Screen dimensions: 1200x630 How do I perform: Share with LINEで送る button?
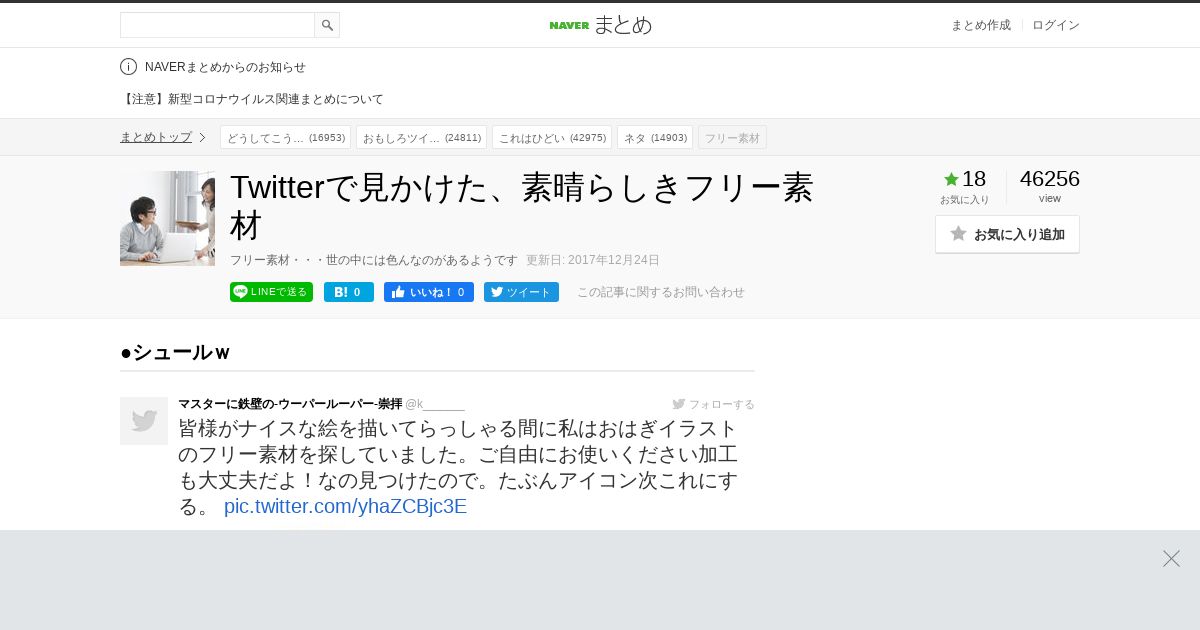[x=271, y=292]
